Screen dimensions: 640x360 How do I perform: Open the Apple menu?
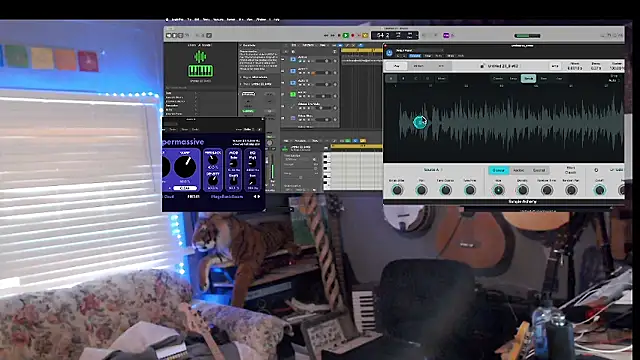click(167, 19)
